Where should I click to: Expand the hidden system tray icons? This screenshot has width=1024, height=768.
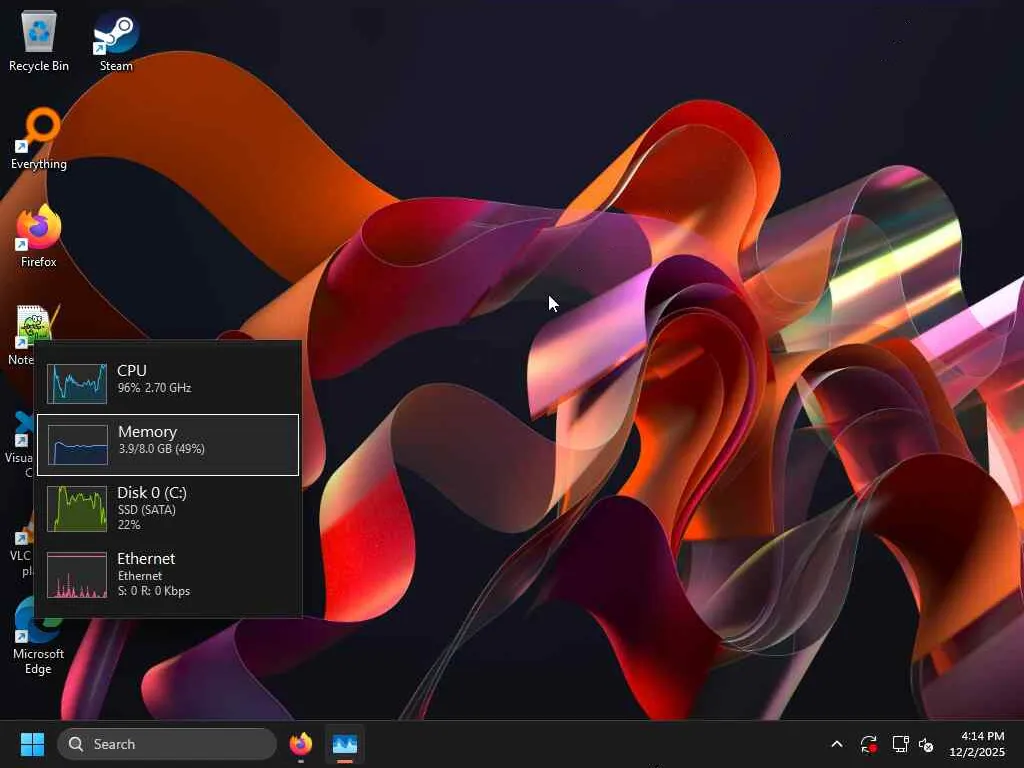[837, 744]
